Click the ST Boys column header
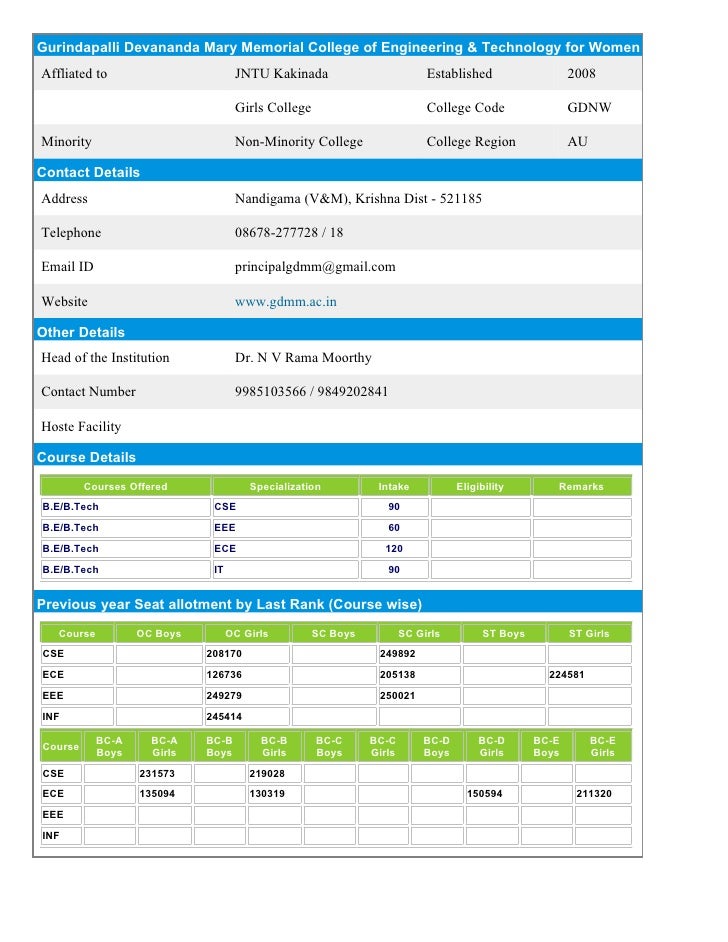Viewport: 728px width, 942px height. tap(503, 633)
